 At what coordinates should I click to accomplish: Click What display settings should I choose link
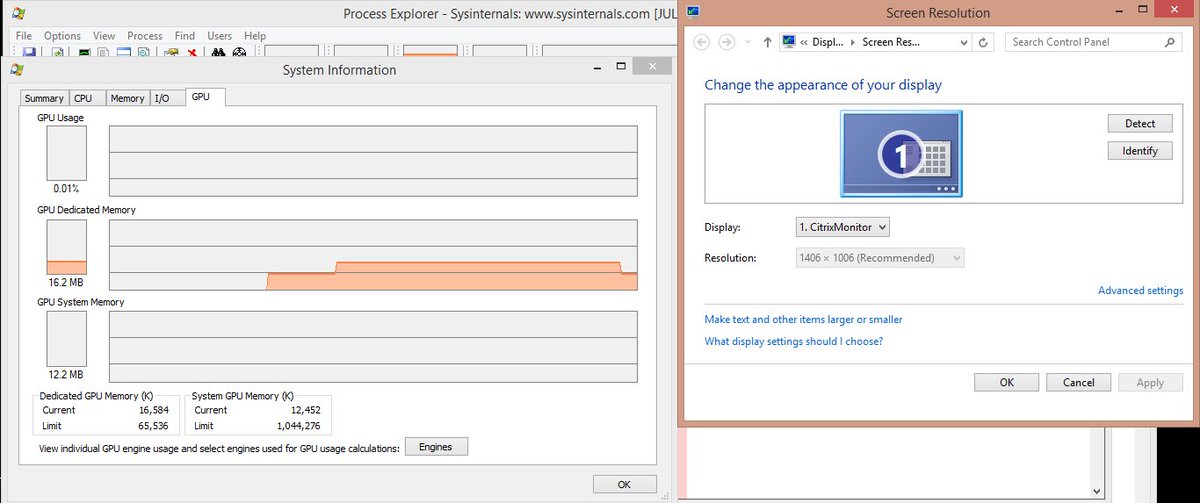coord(793,341)
